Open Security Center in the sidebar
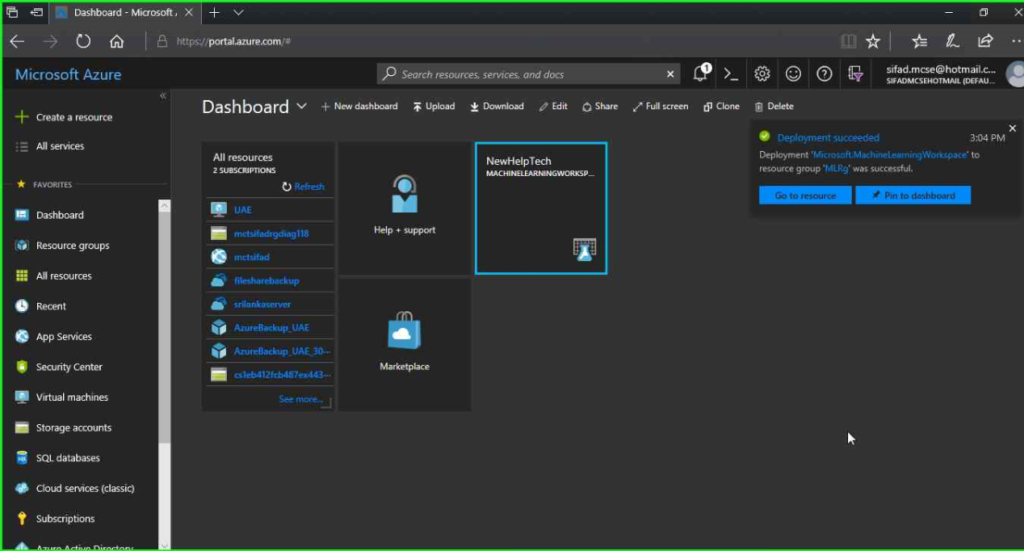The height and width of the screenshot is (551, 1024). point(59,367)
